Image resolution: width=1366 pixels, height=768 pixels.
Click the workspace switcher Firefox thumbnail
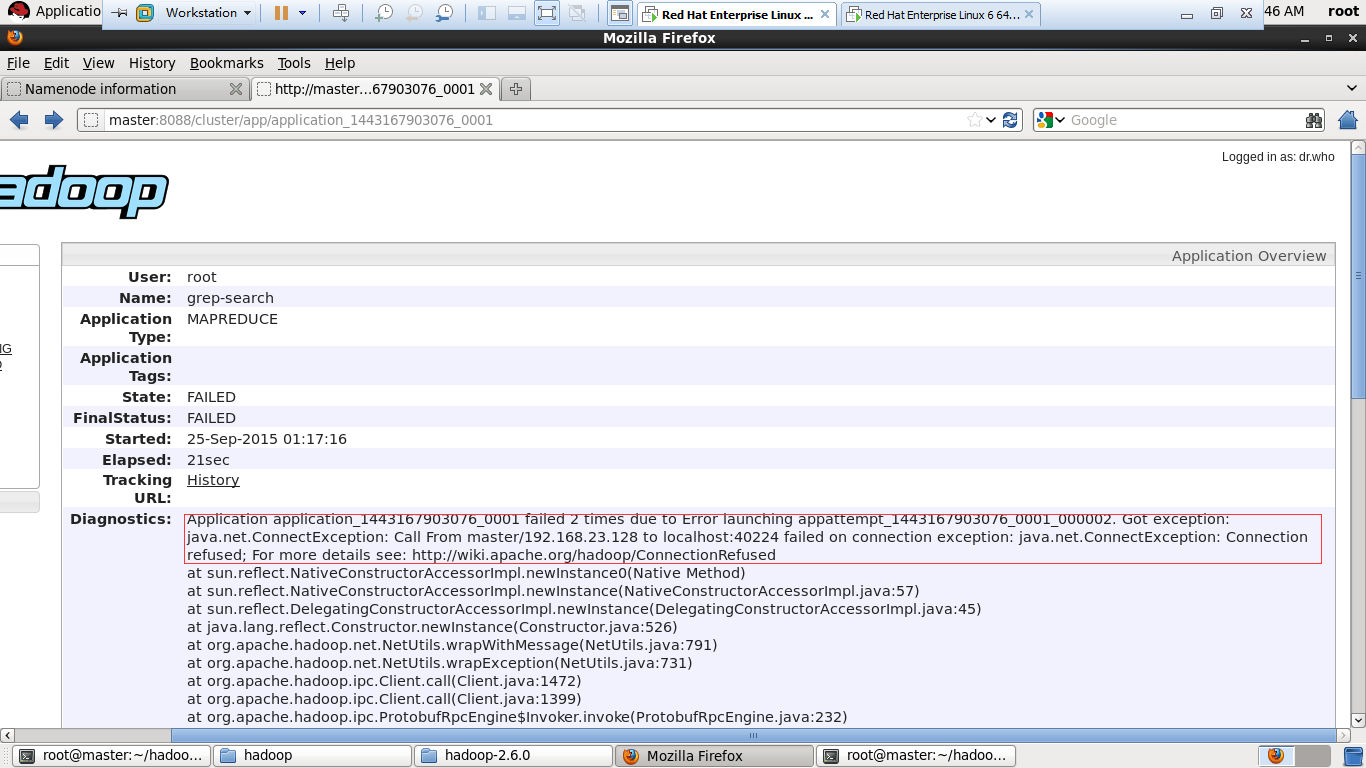click(x=1276, y=755)
